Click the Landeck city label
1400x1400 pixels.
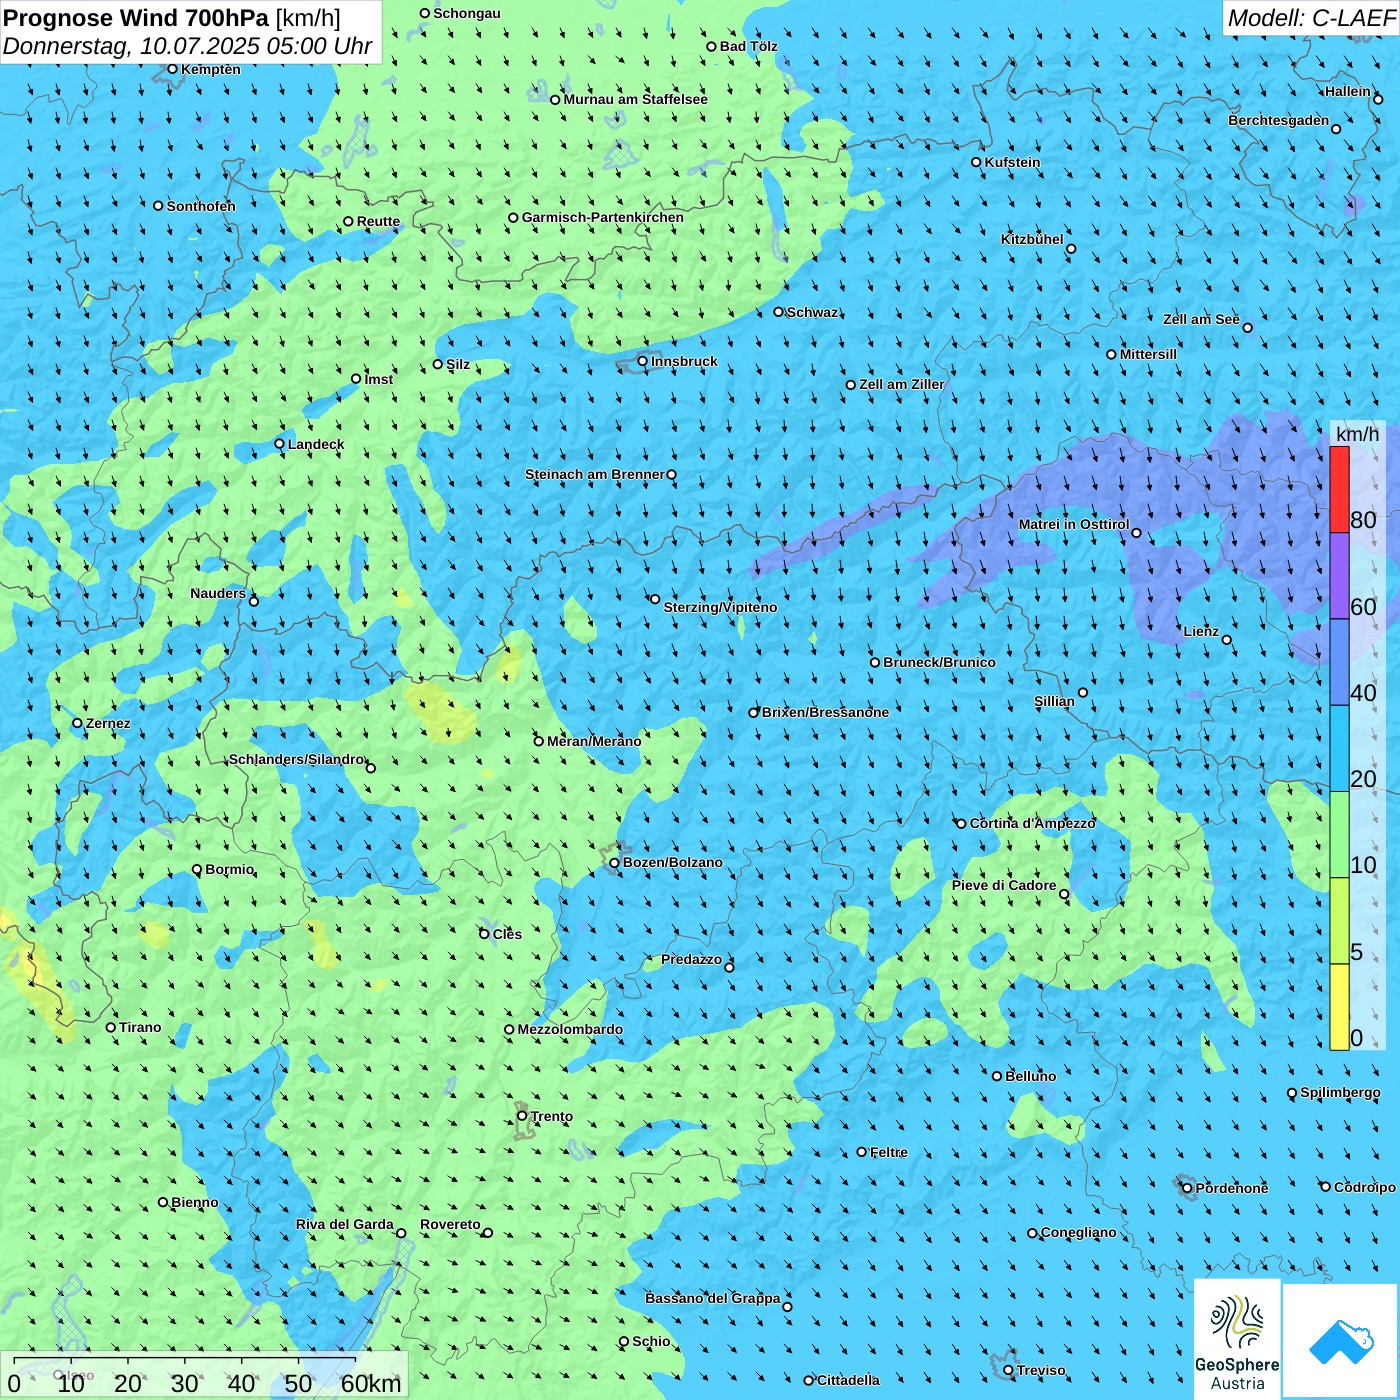[x=316, y=444]
